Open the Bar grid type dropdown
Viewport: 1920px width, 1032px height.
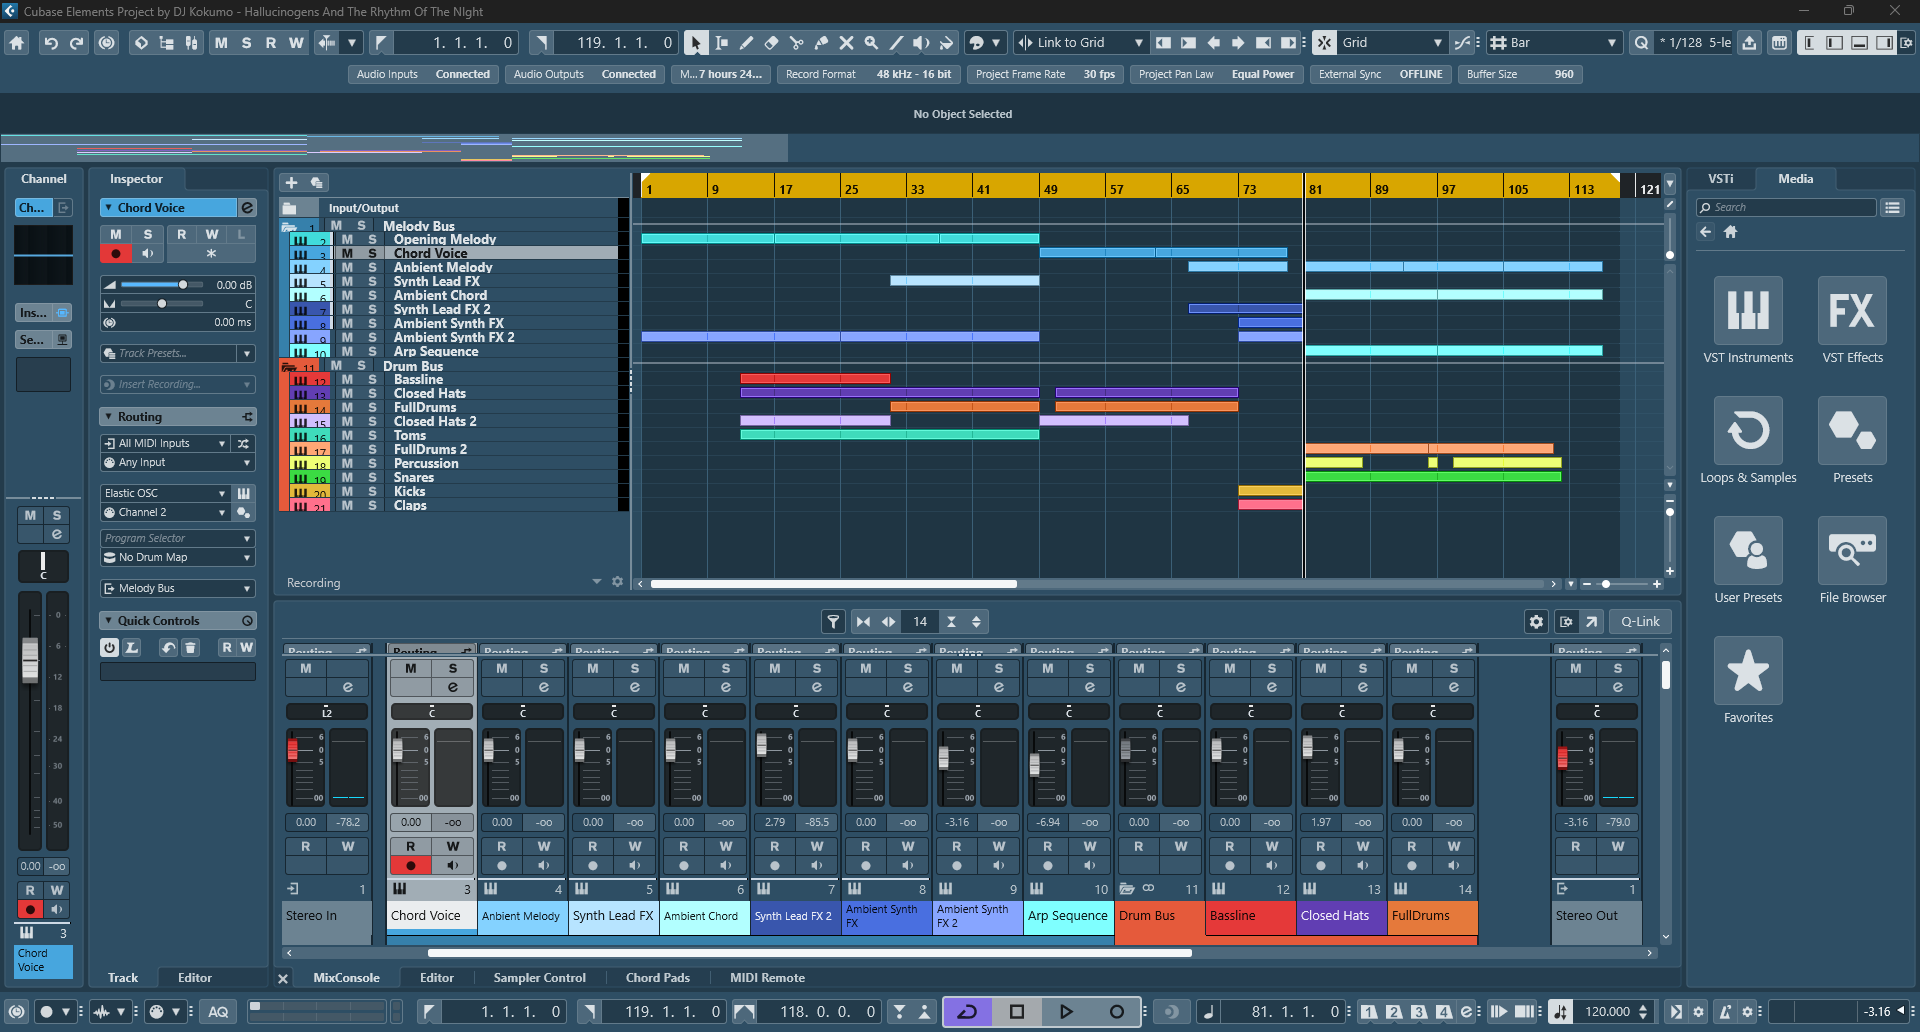pos(1553,43)
